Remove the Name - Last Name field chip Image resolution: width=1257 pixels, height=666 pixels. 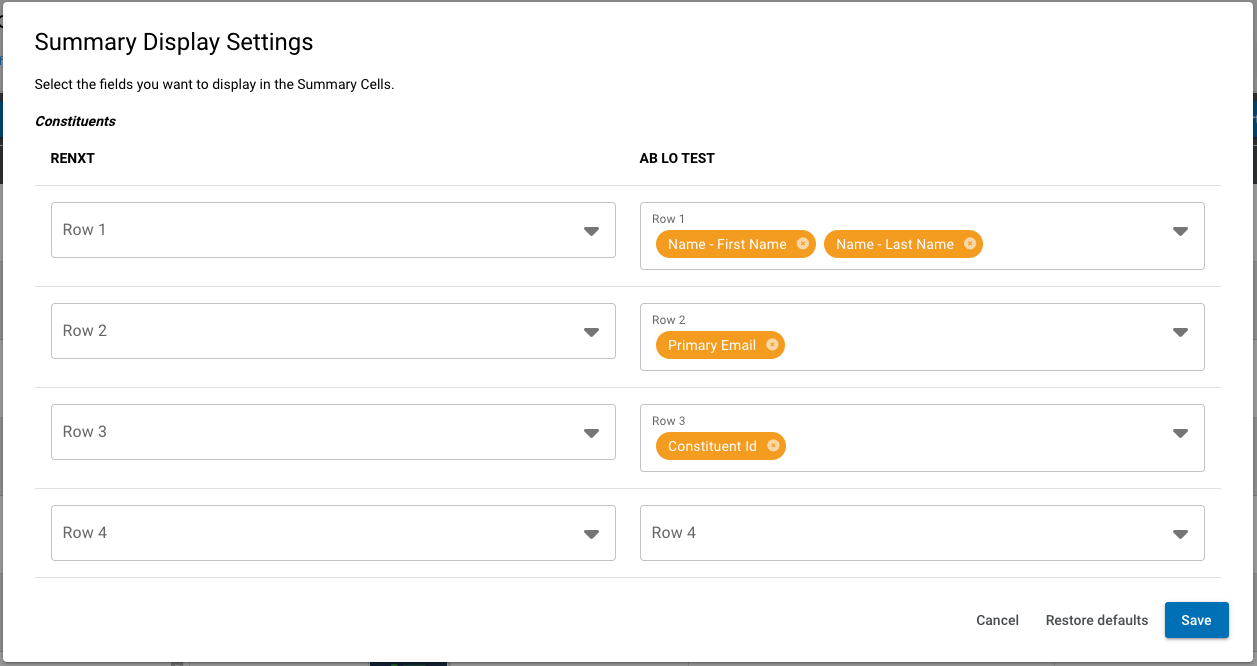tap(970, 243)
